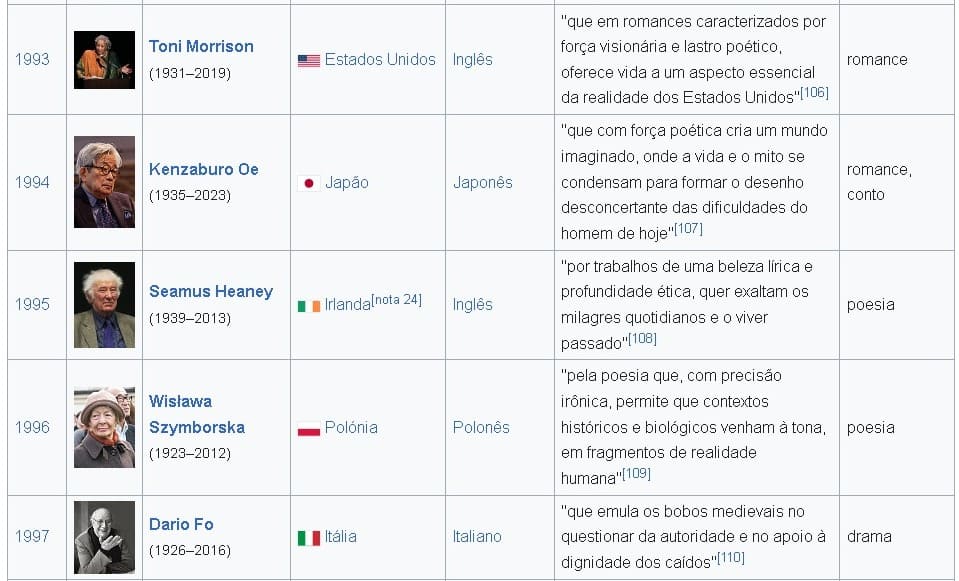Open Kenzaburo Oe's portrait photo
Image resolution: width=959 pixels, height=581 pixels.
coord(104,182)
